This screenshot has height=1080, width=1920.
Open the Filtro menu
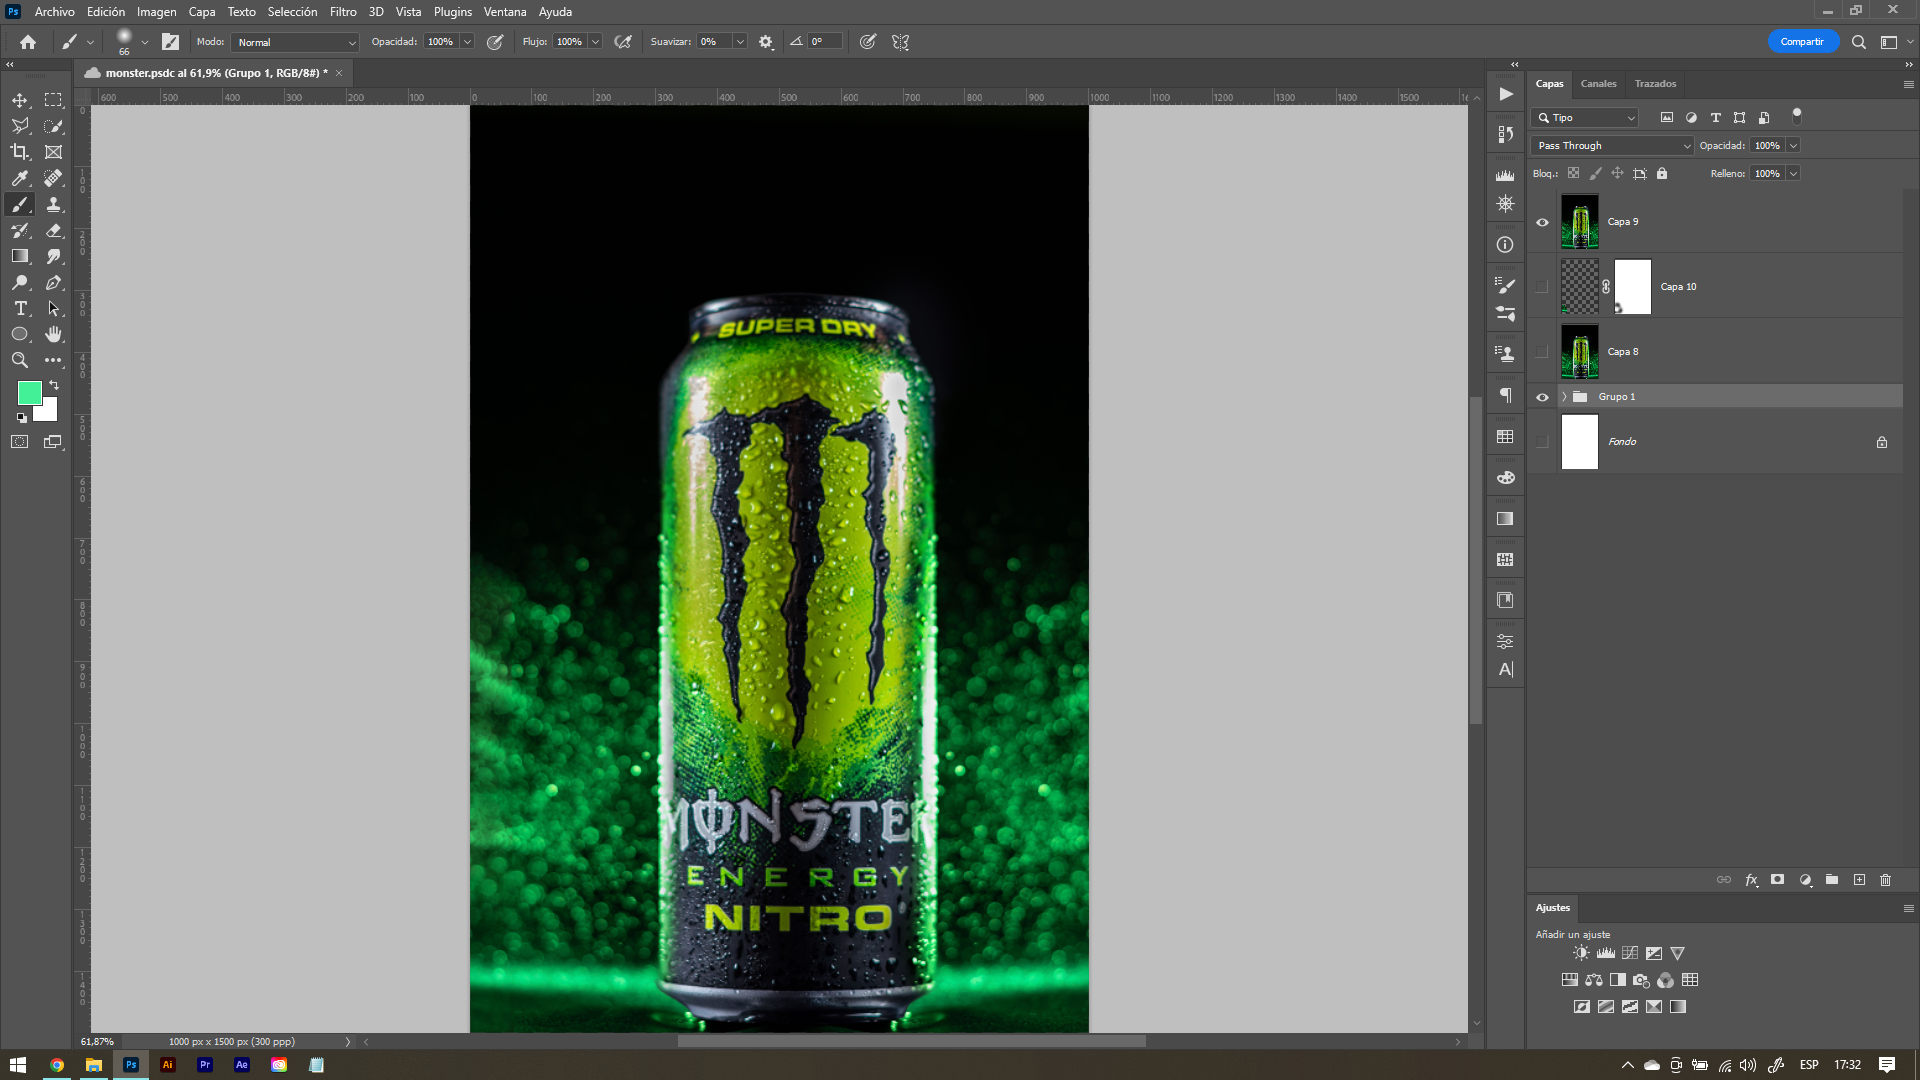[x=343, y=12]
